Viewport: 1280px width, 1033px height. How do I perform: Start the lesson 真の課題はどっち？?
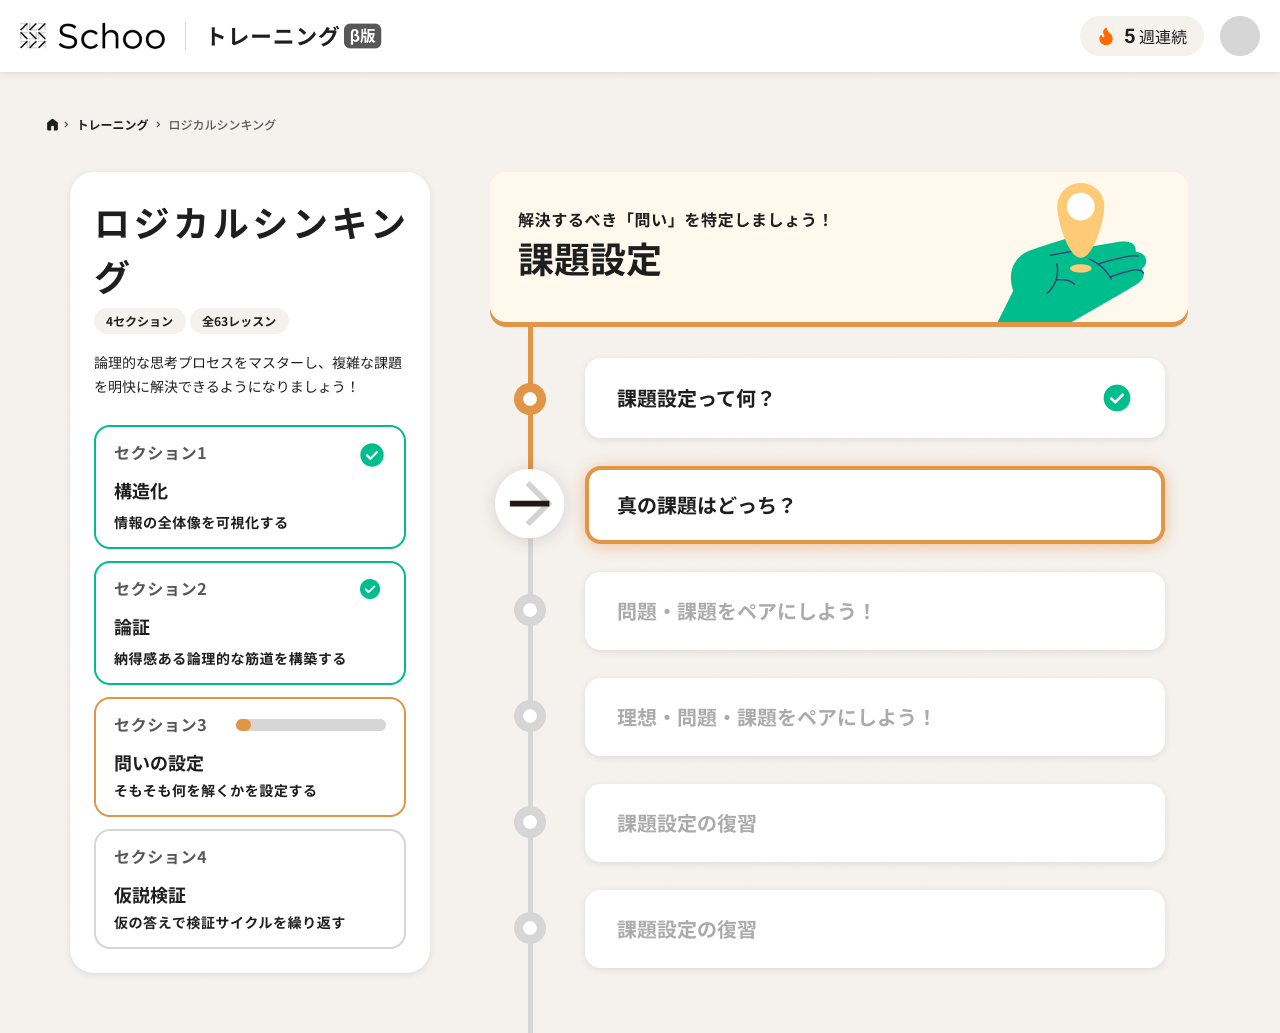(x=874, y=505)
